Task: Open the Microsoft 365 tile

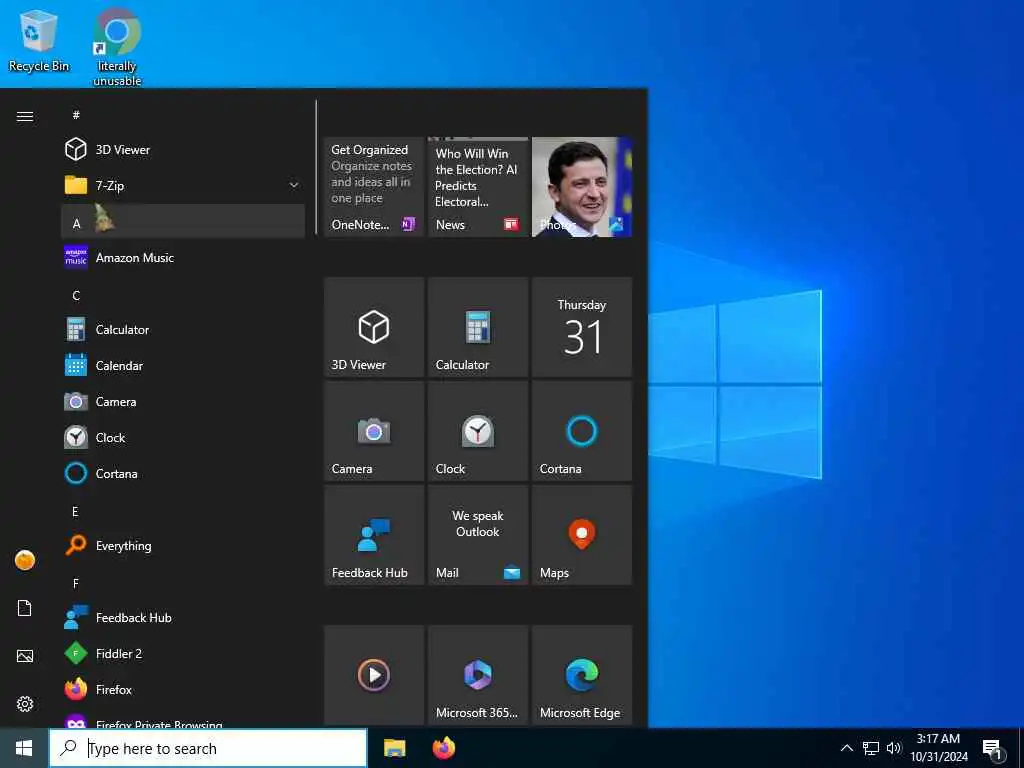Action: point(478,675)
